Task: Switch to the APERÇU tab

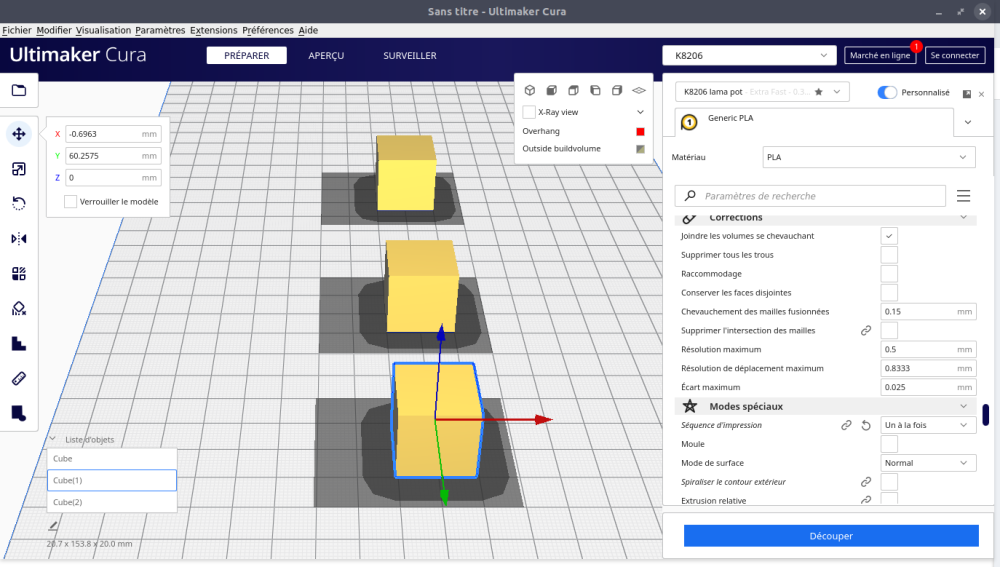Action: (x=326, y=55)
